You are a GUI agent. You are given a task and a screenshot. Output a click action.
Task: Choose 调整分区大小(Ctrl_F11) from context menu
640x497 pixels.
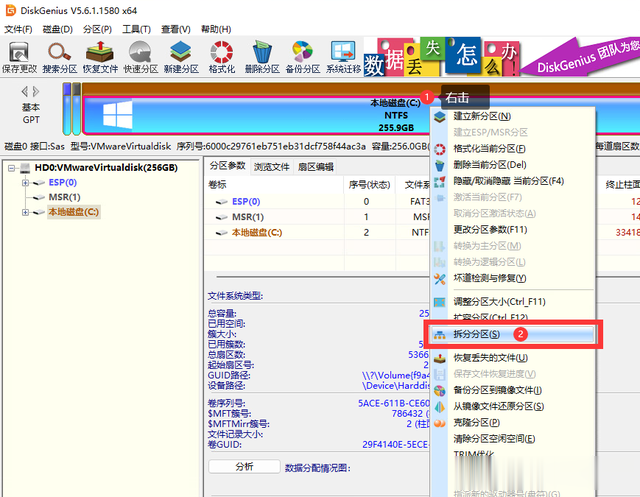coord(513,302)
